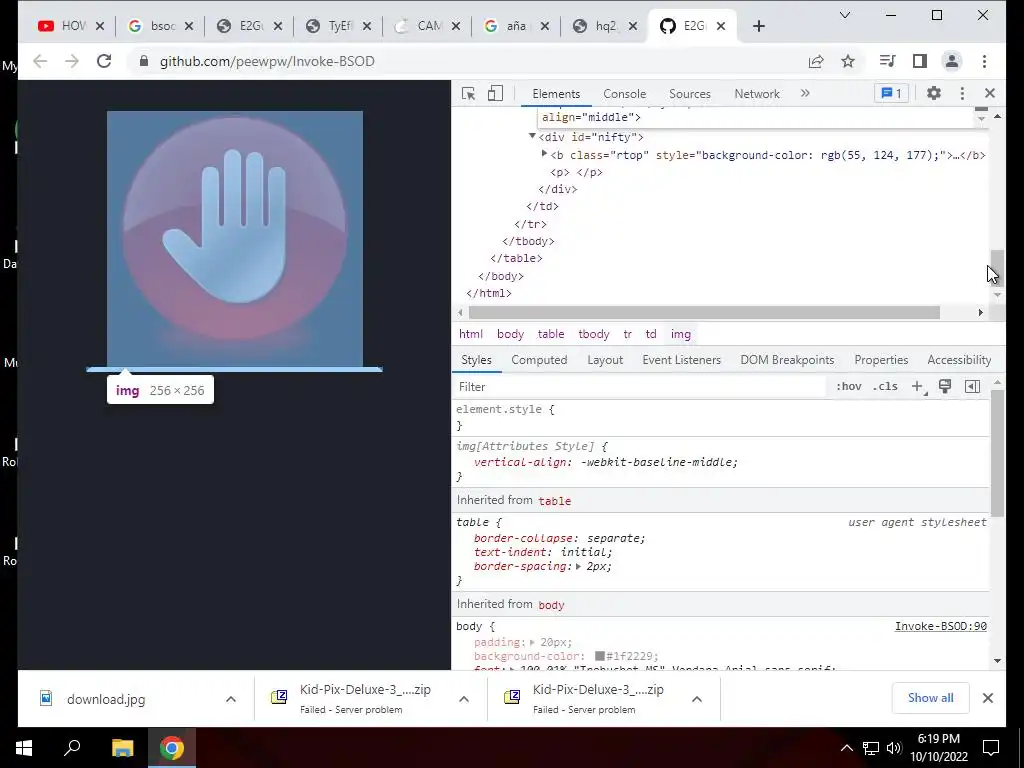This screenshot has width=1024, height=768.
Task: Open the taskbar volume icon
Action: [x=894, y=748]
